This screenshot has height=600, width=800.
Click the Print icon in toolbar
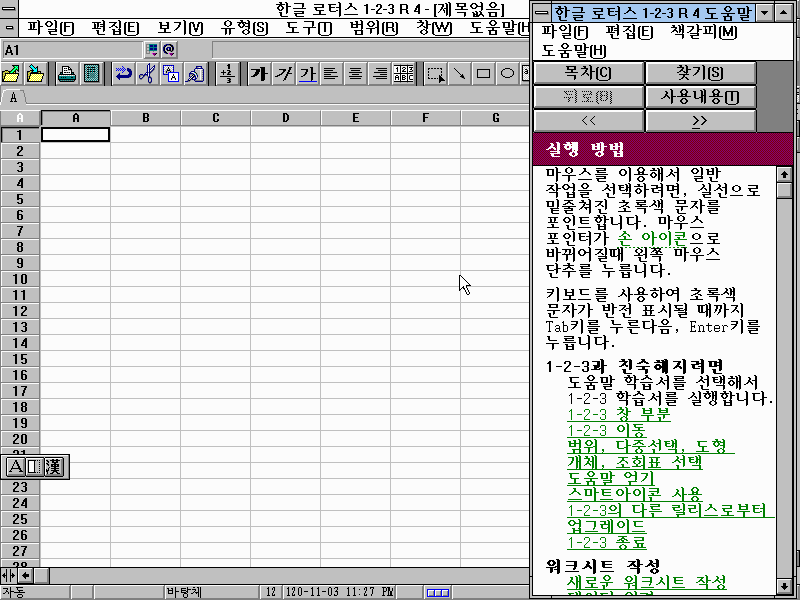67,74
